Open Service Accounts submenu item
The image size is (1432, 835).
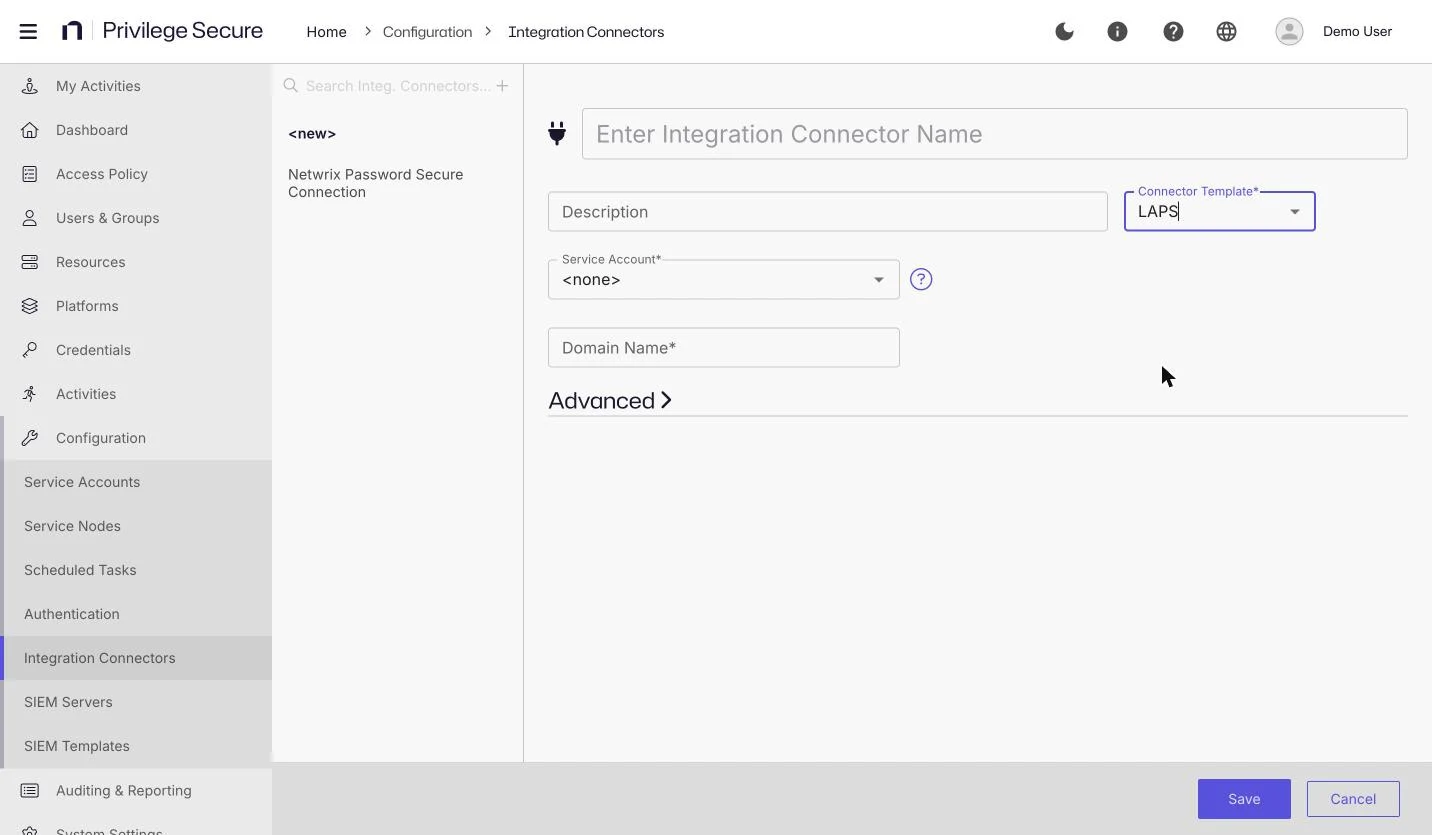click(136, 482)
